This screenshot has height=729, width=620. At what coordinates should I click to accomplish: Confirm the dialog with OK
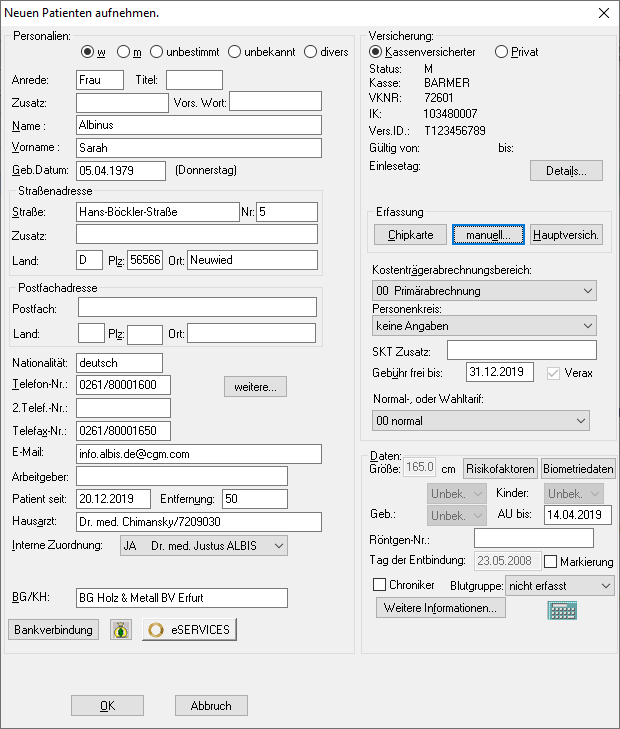pyautogui.click(x=107, y=705)
